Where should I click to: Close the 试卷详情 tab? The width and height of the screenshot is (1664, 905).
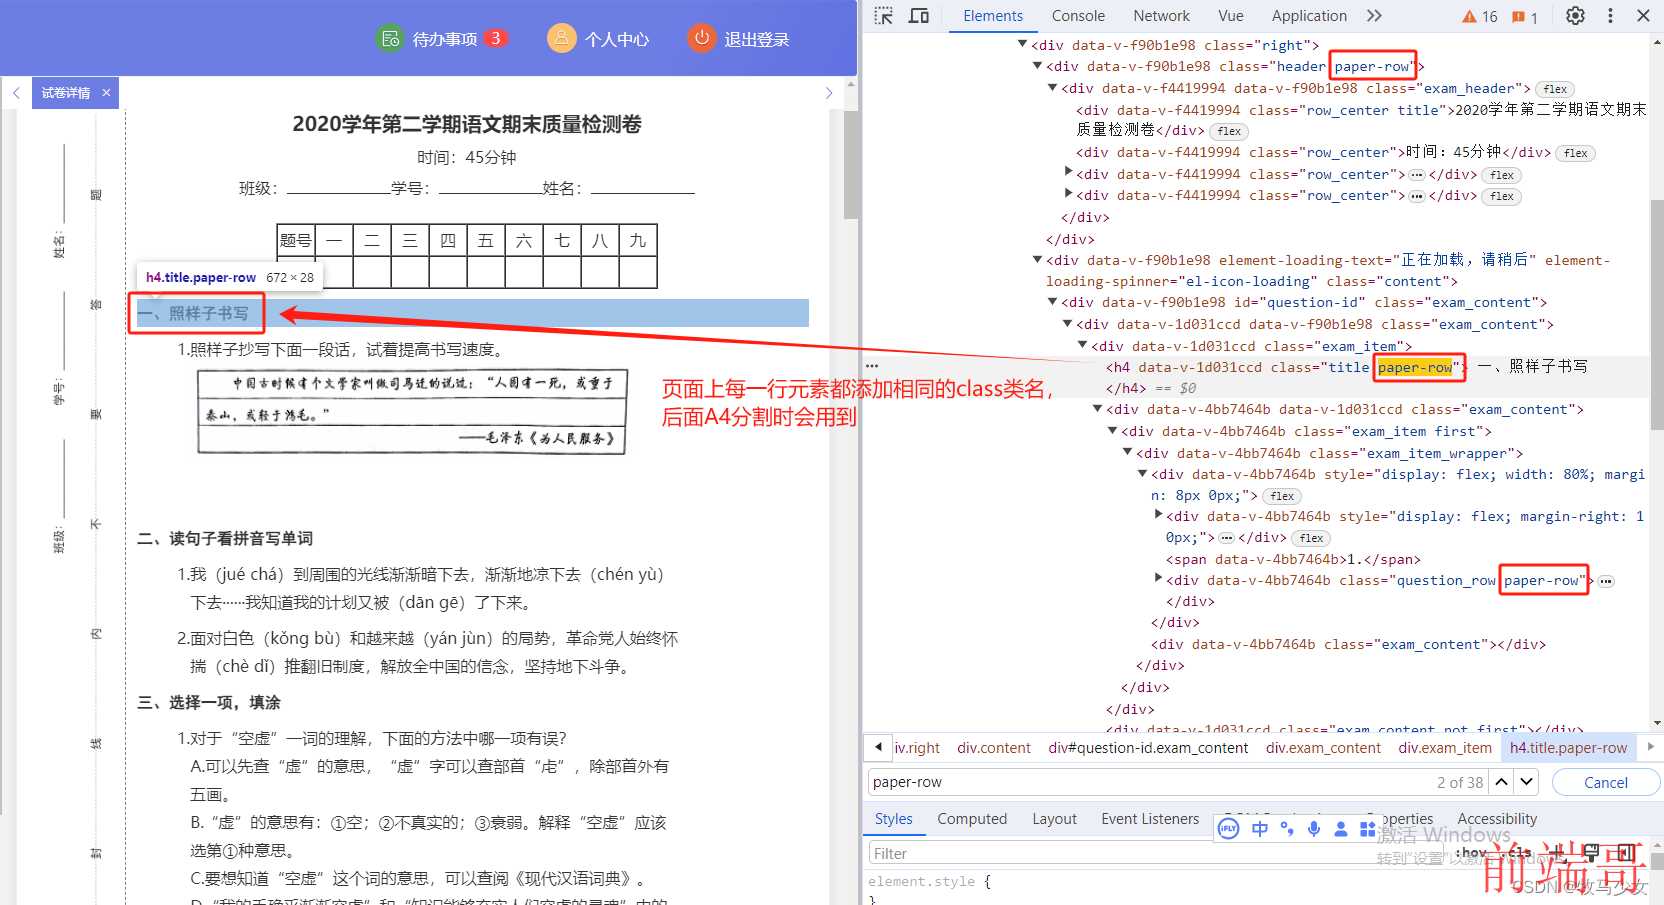pos(106,92)
